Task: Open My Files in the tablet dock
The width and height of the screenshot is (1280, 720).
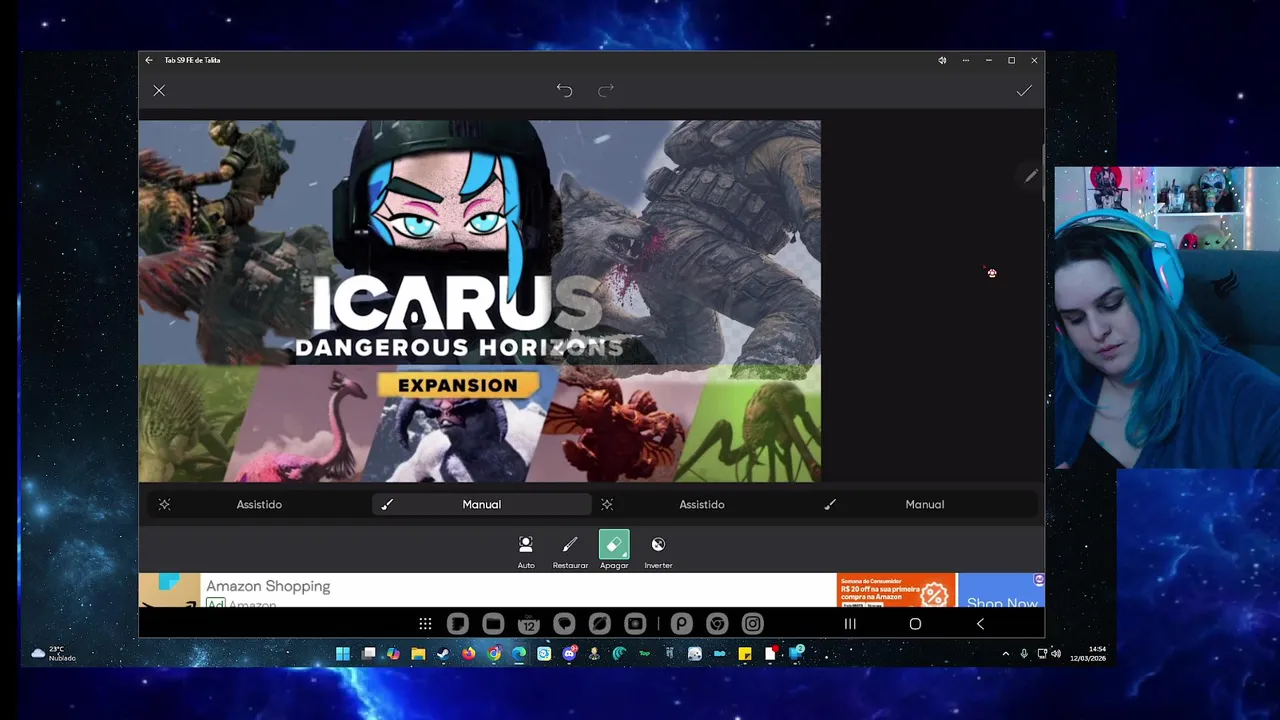Action: (493, 624)
